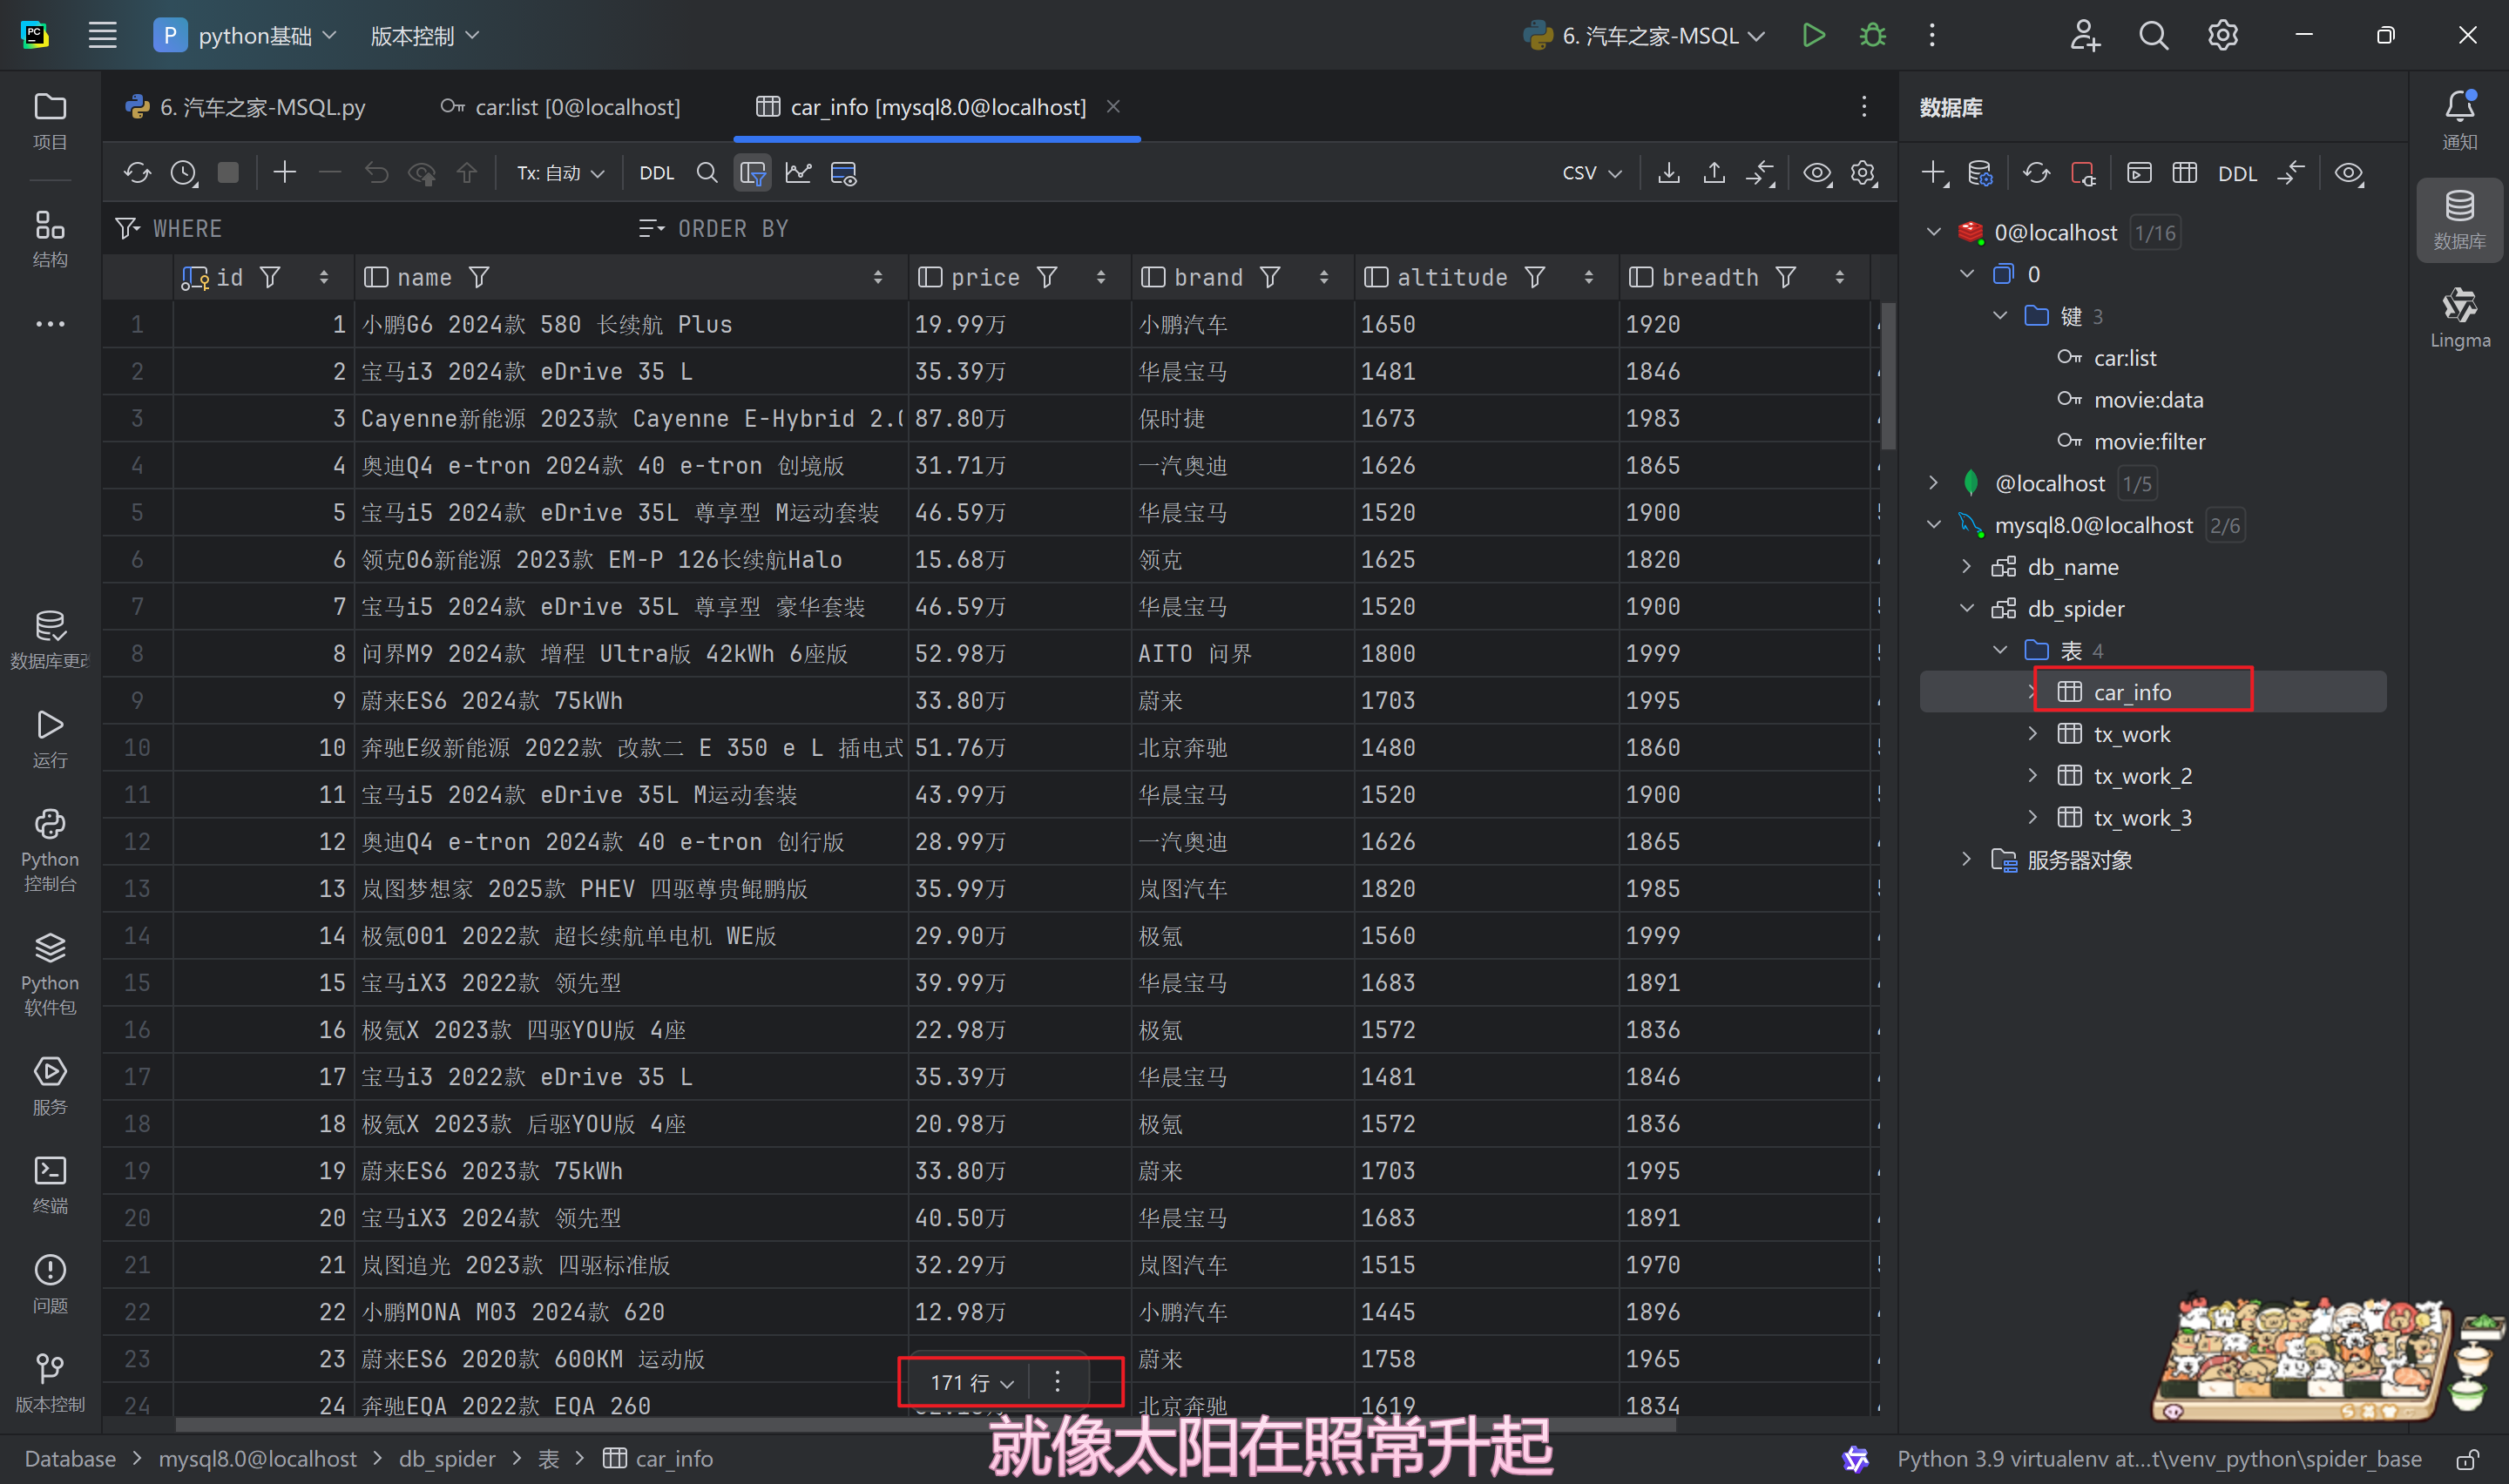This screenshot has width=2509, height=1484.
Task: Open the Python Packages tool window
Action: coord(50,973)
